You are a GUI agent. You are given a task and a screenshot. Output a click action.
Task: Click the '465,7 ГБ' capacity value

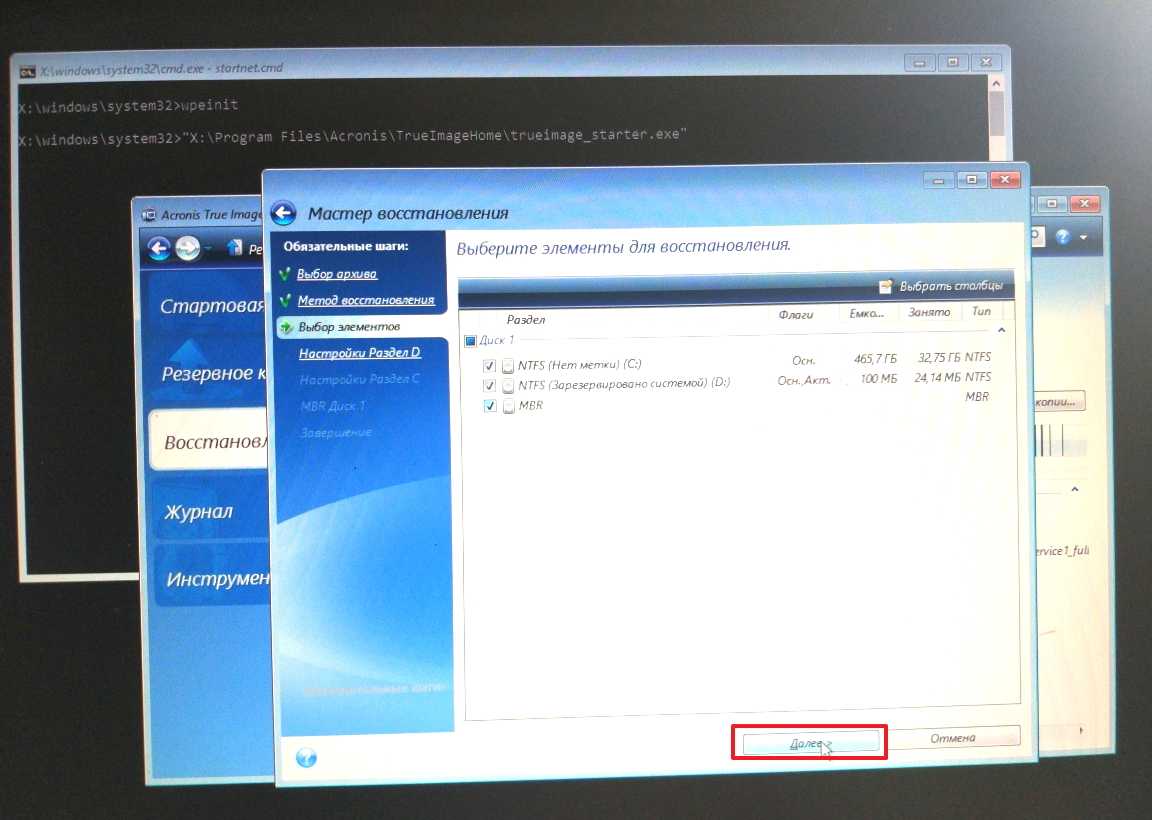coord(875,359)
